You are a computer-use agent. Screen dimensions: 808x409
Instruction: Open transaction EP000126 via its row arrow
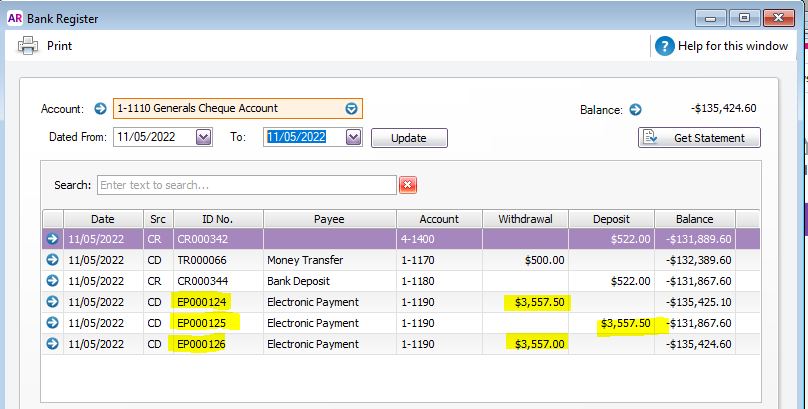[x=52, y=344]
